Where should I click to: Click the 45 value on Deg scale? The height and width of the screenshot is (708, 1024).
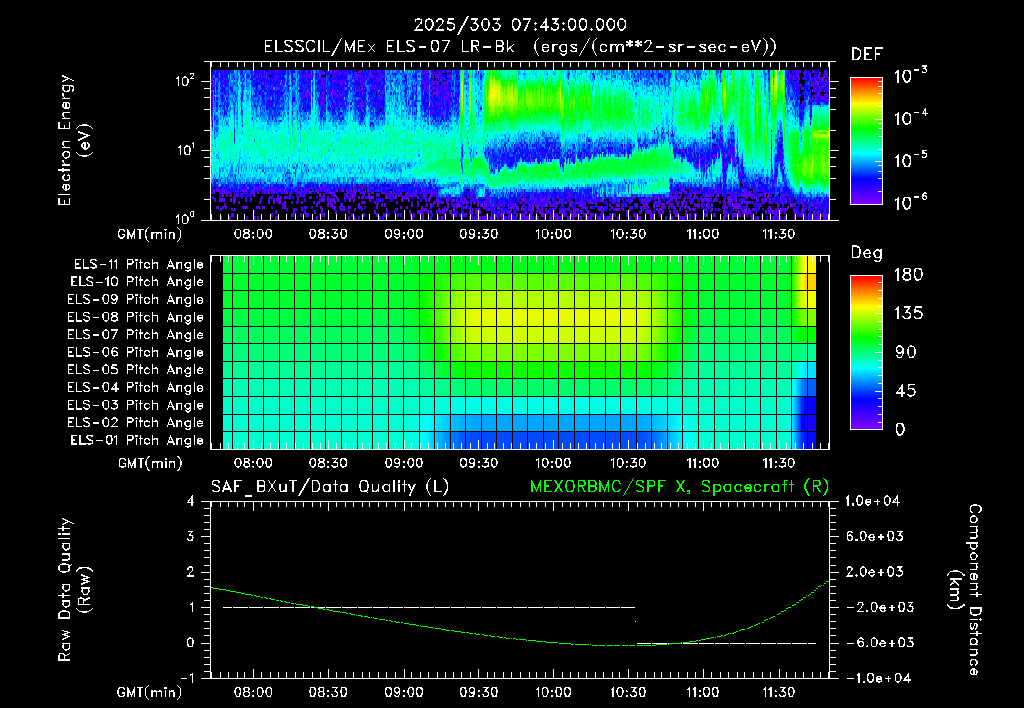(x=905, y=391)
